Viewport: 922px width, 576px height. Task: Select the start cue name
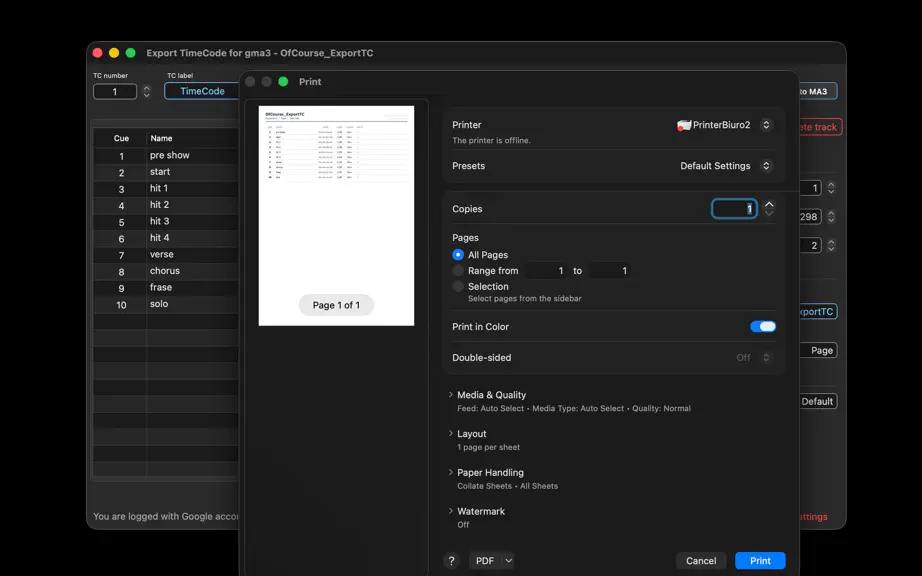pyautogui.click(x=160, y=172)
